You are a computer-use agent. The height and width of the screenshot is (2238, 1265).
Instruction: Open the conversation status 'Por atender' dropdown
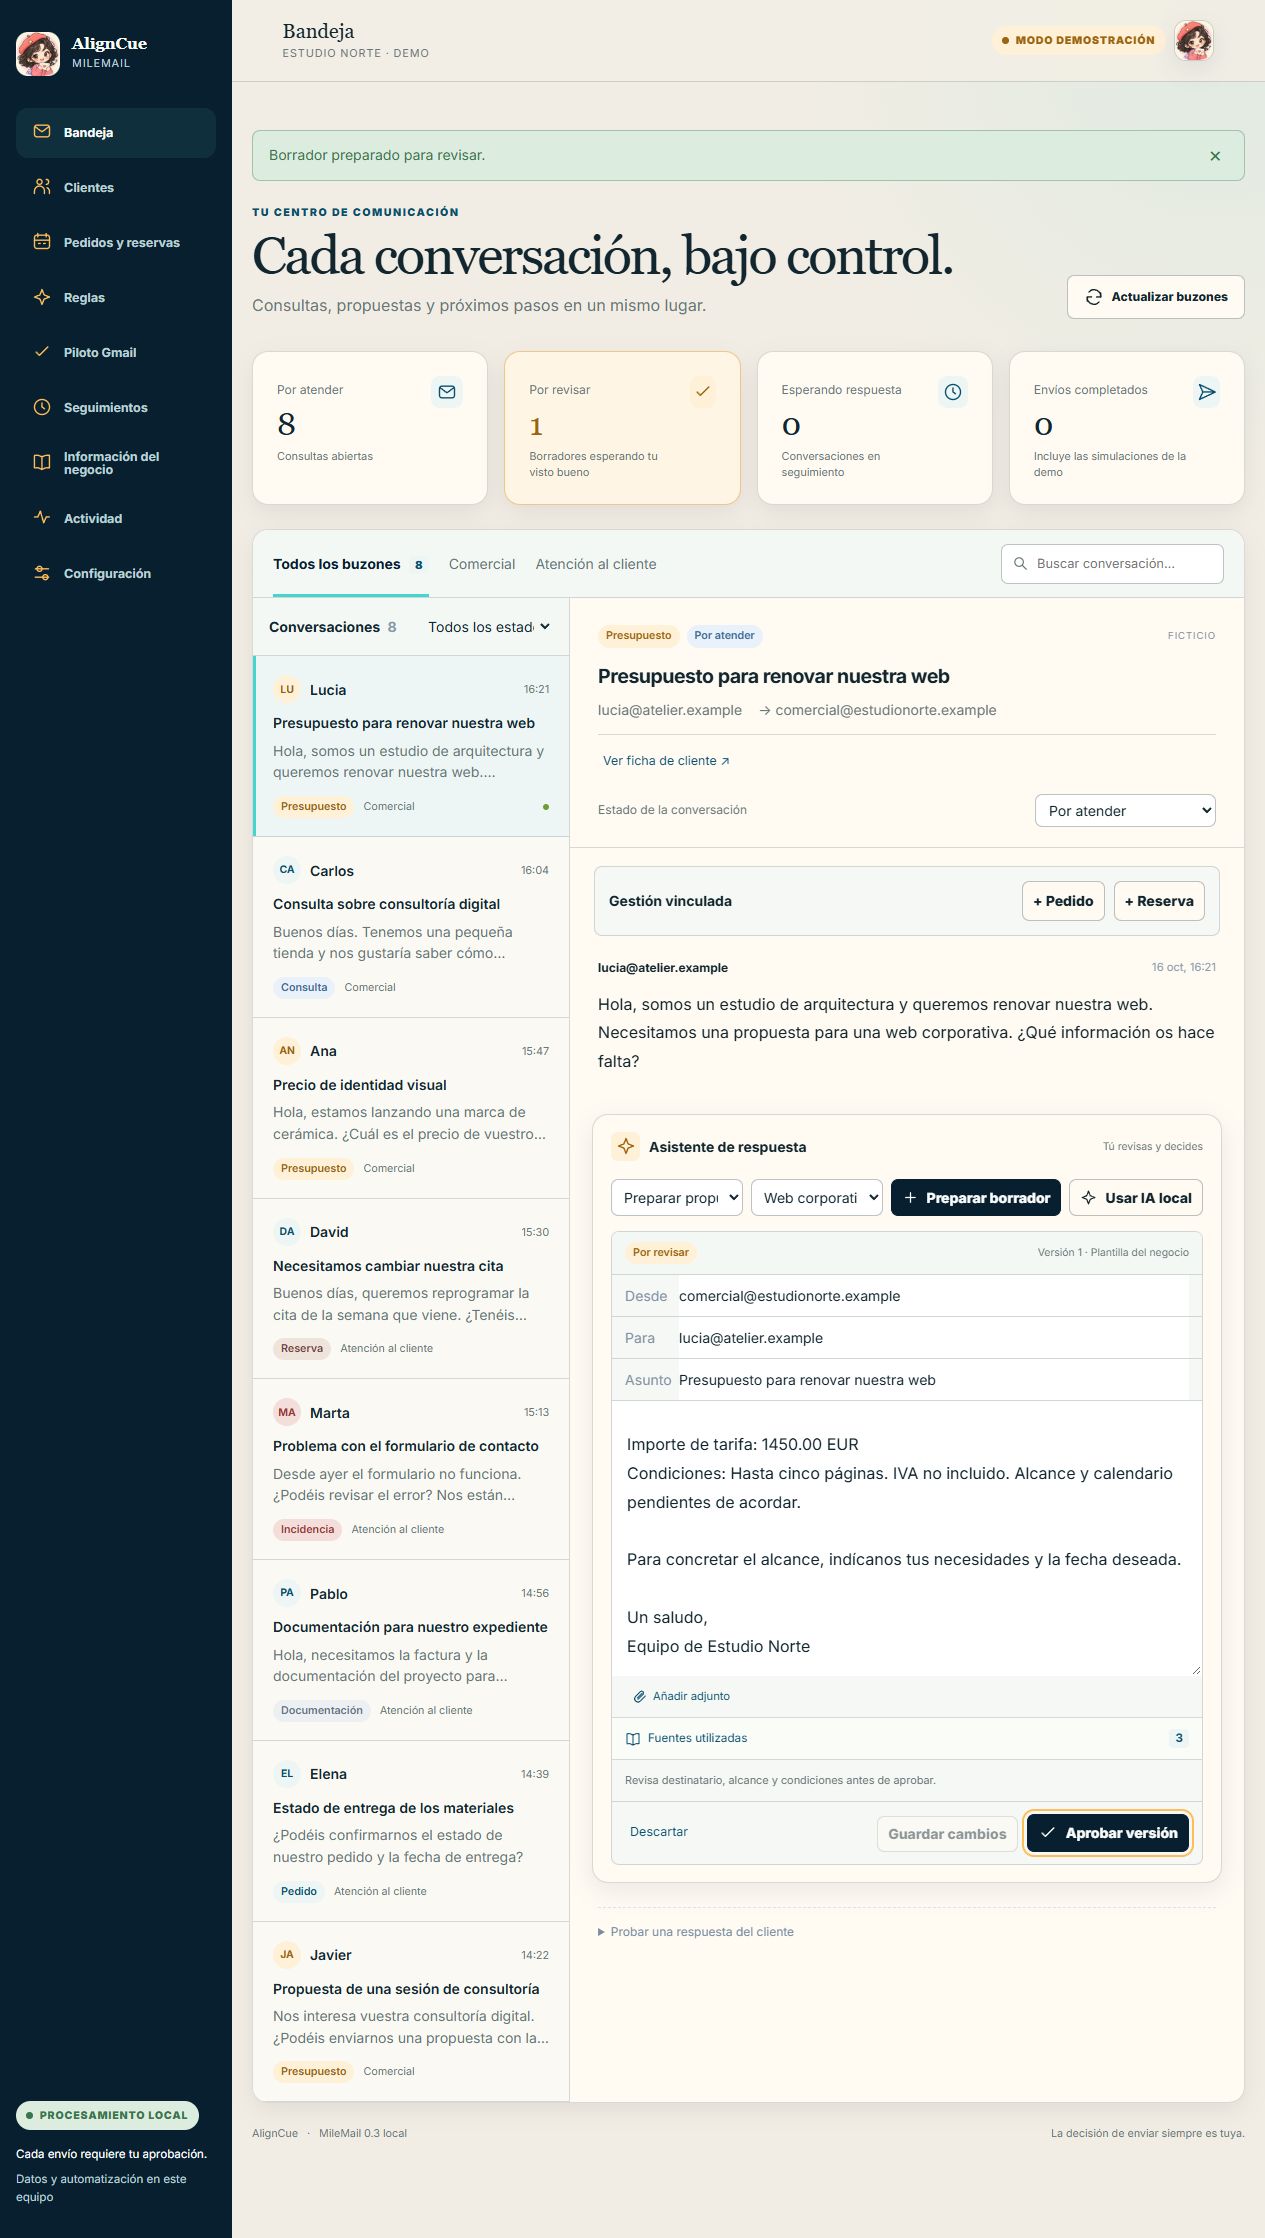point(1125,811)
